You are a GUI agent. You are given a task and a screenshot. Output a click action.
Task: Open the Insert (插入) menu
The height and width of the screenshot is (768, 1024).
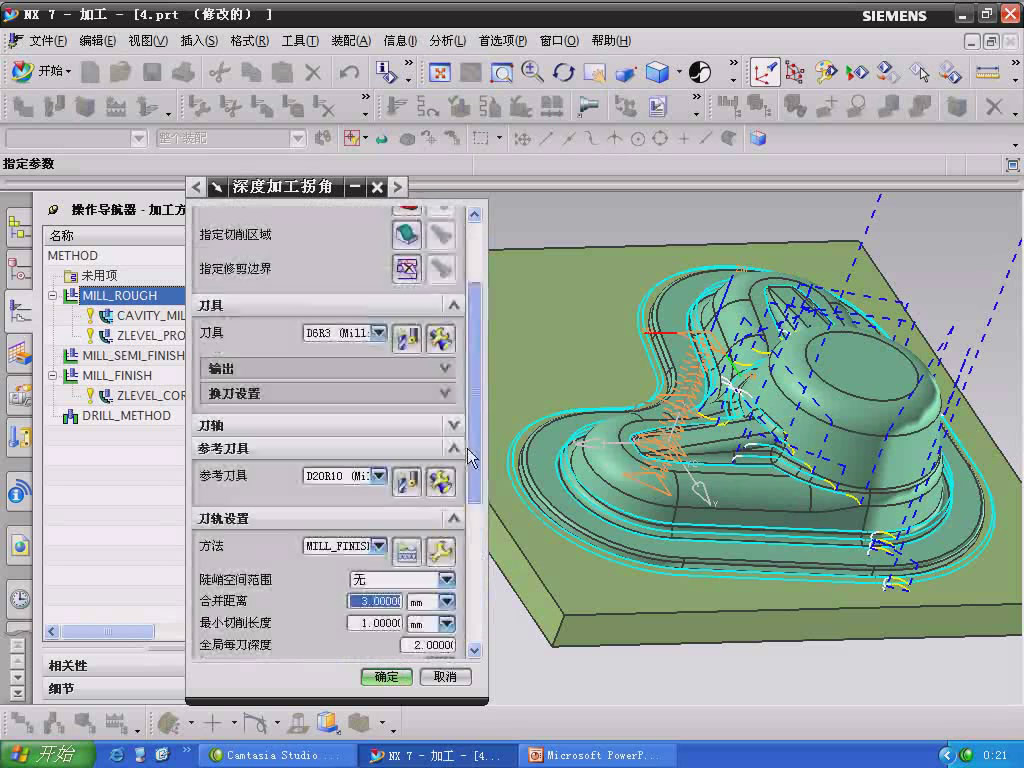click(199, 41)
